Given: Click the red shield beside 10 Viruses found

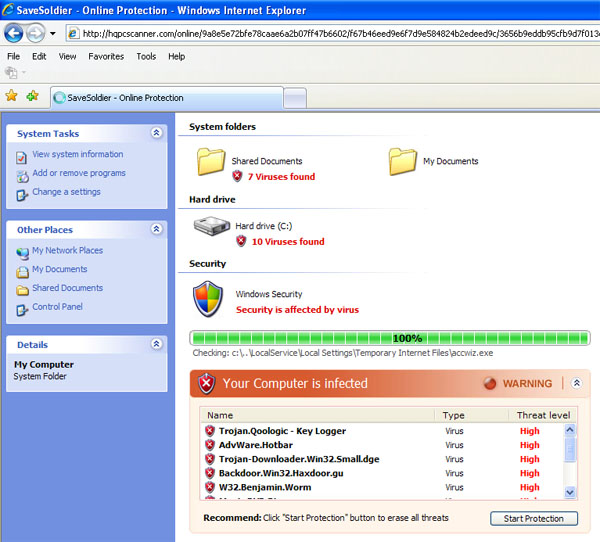Looking at the screenshot, I should coord(241,241).
